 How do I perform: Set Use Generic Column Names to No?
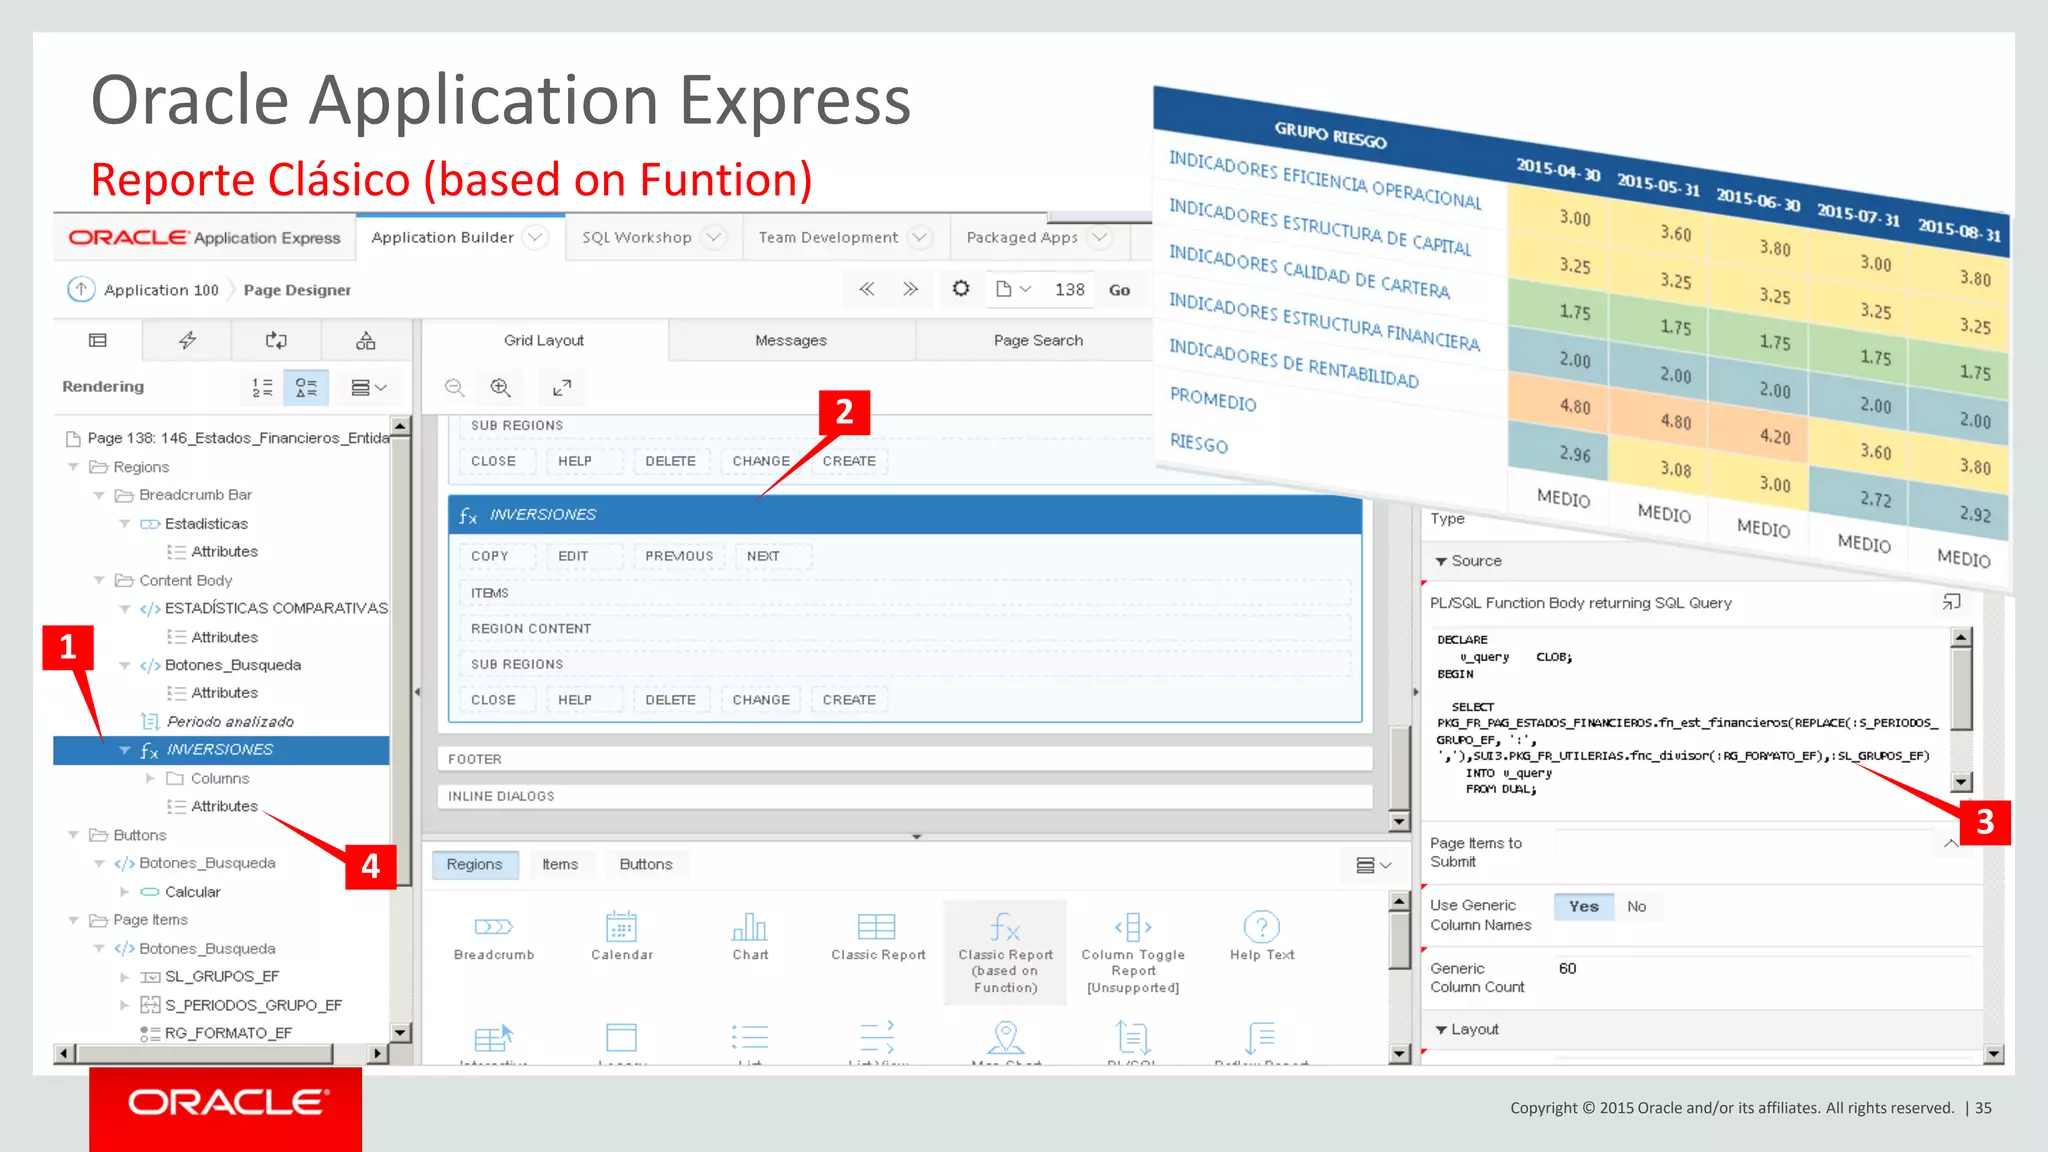(x=1636, y=907)
